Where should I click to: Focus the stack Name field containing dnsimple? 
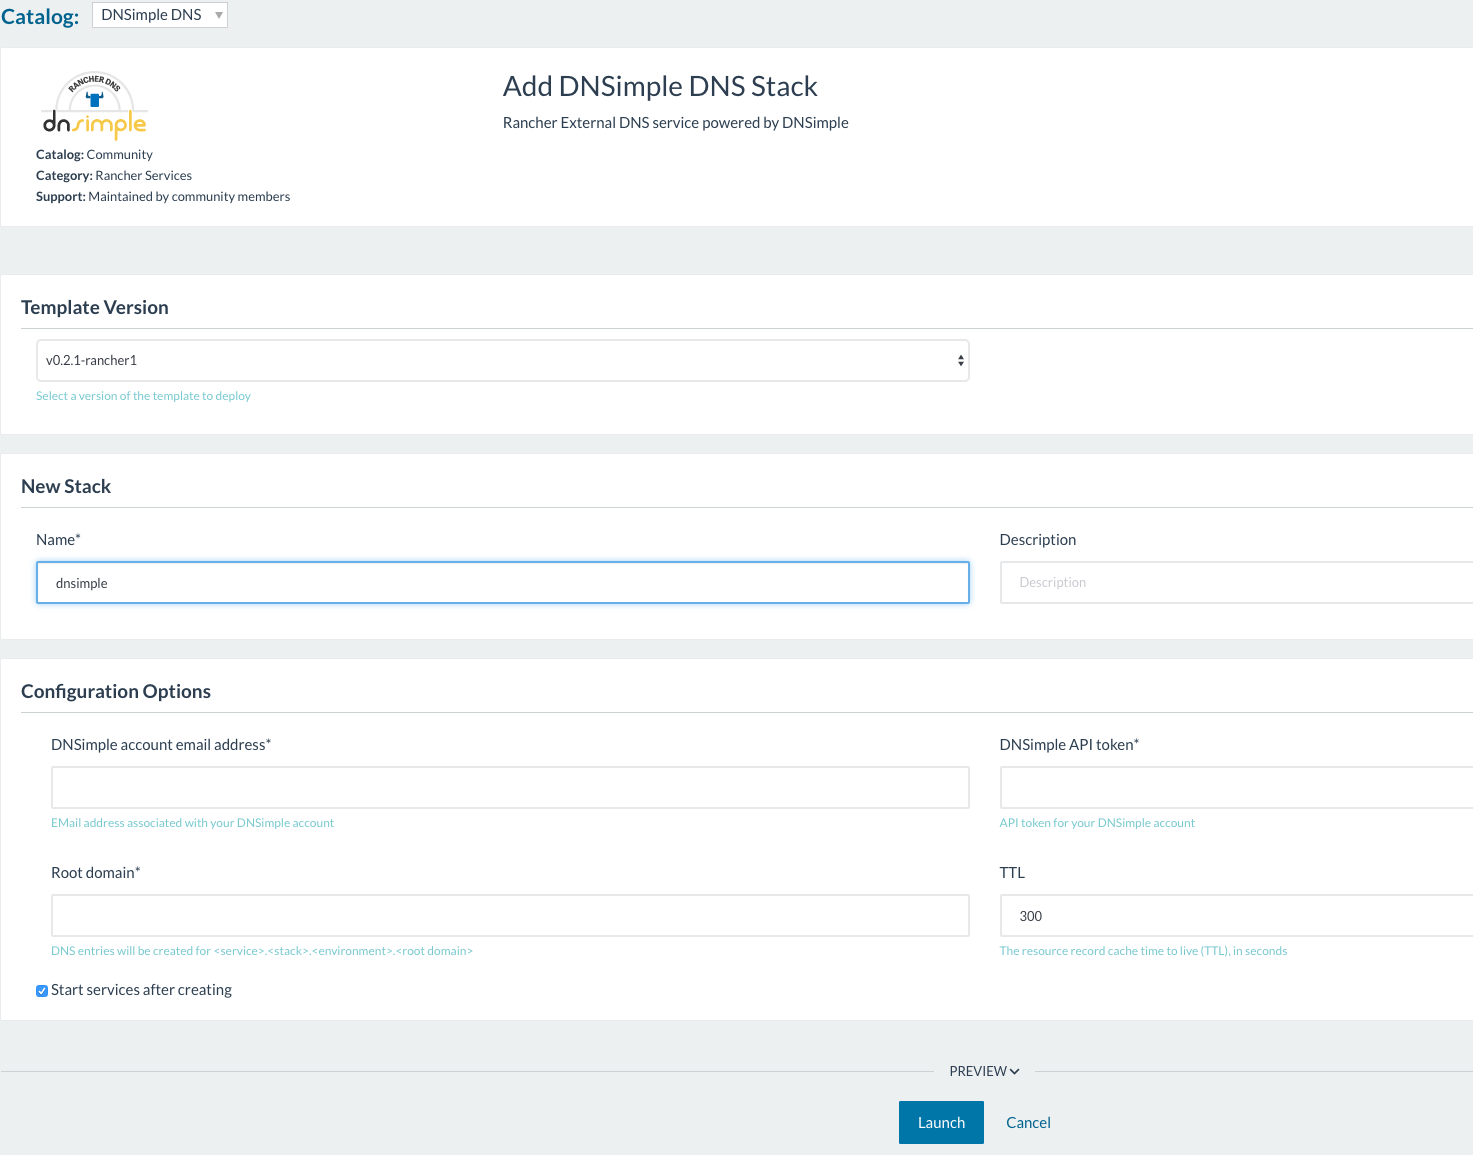[502, 583]
